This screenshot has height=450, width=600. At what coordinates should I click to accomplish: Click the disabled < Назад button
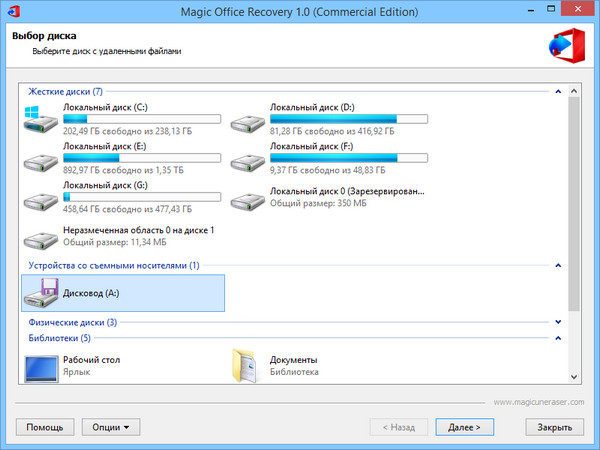pos(399,427)
